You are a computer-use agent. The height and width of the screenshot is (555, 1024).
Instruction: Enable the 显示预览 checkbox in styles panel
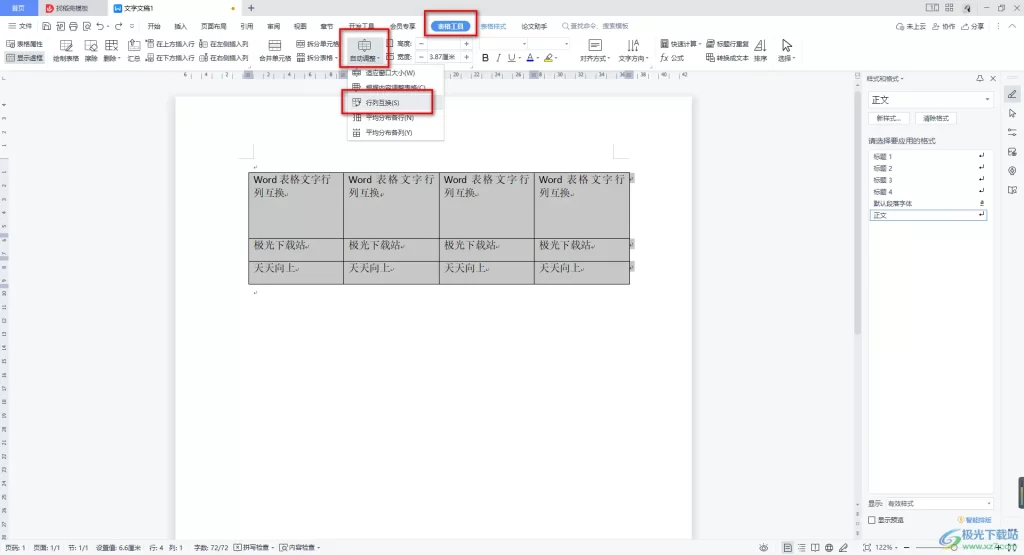click(872, 520)
